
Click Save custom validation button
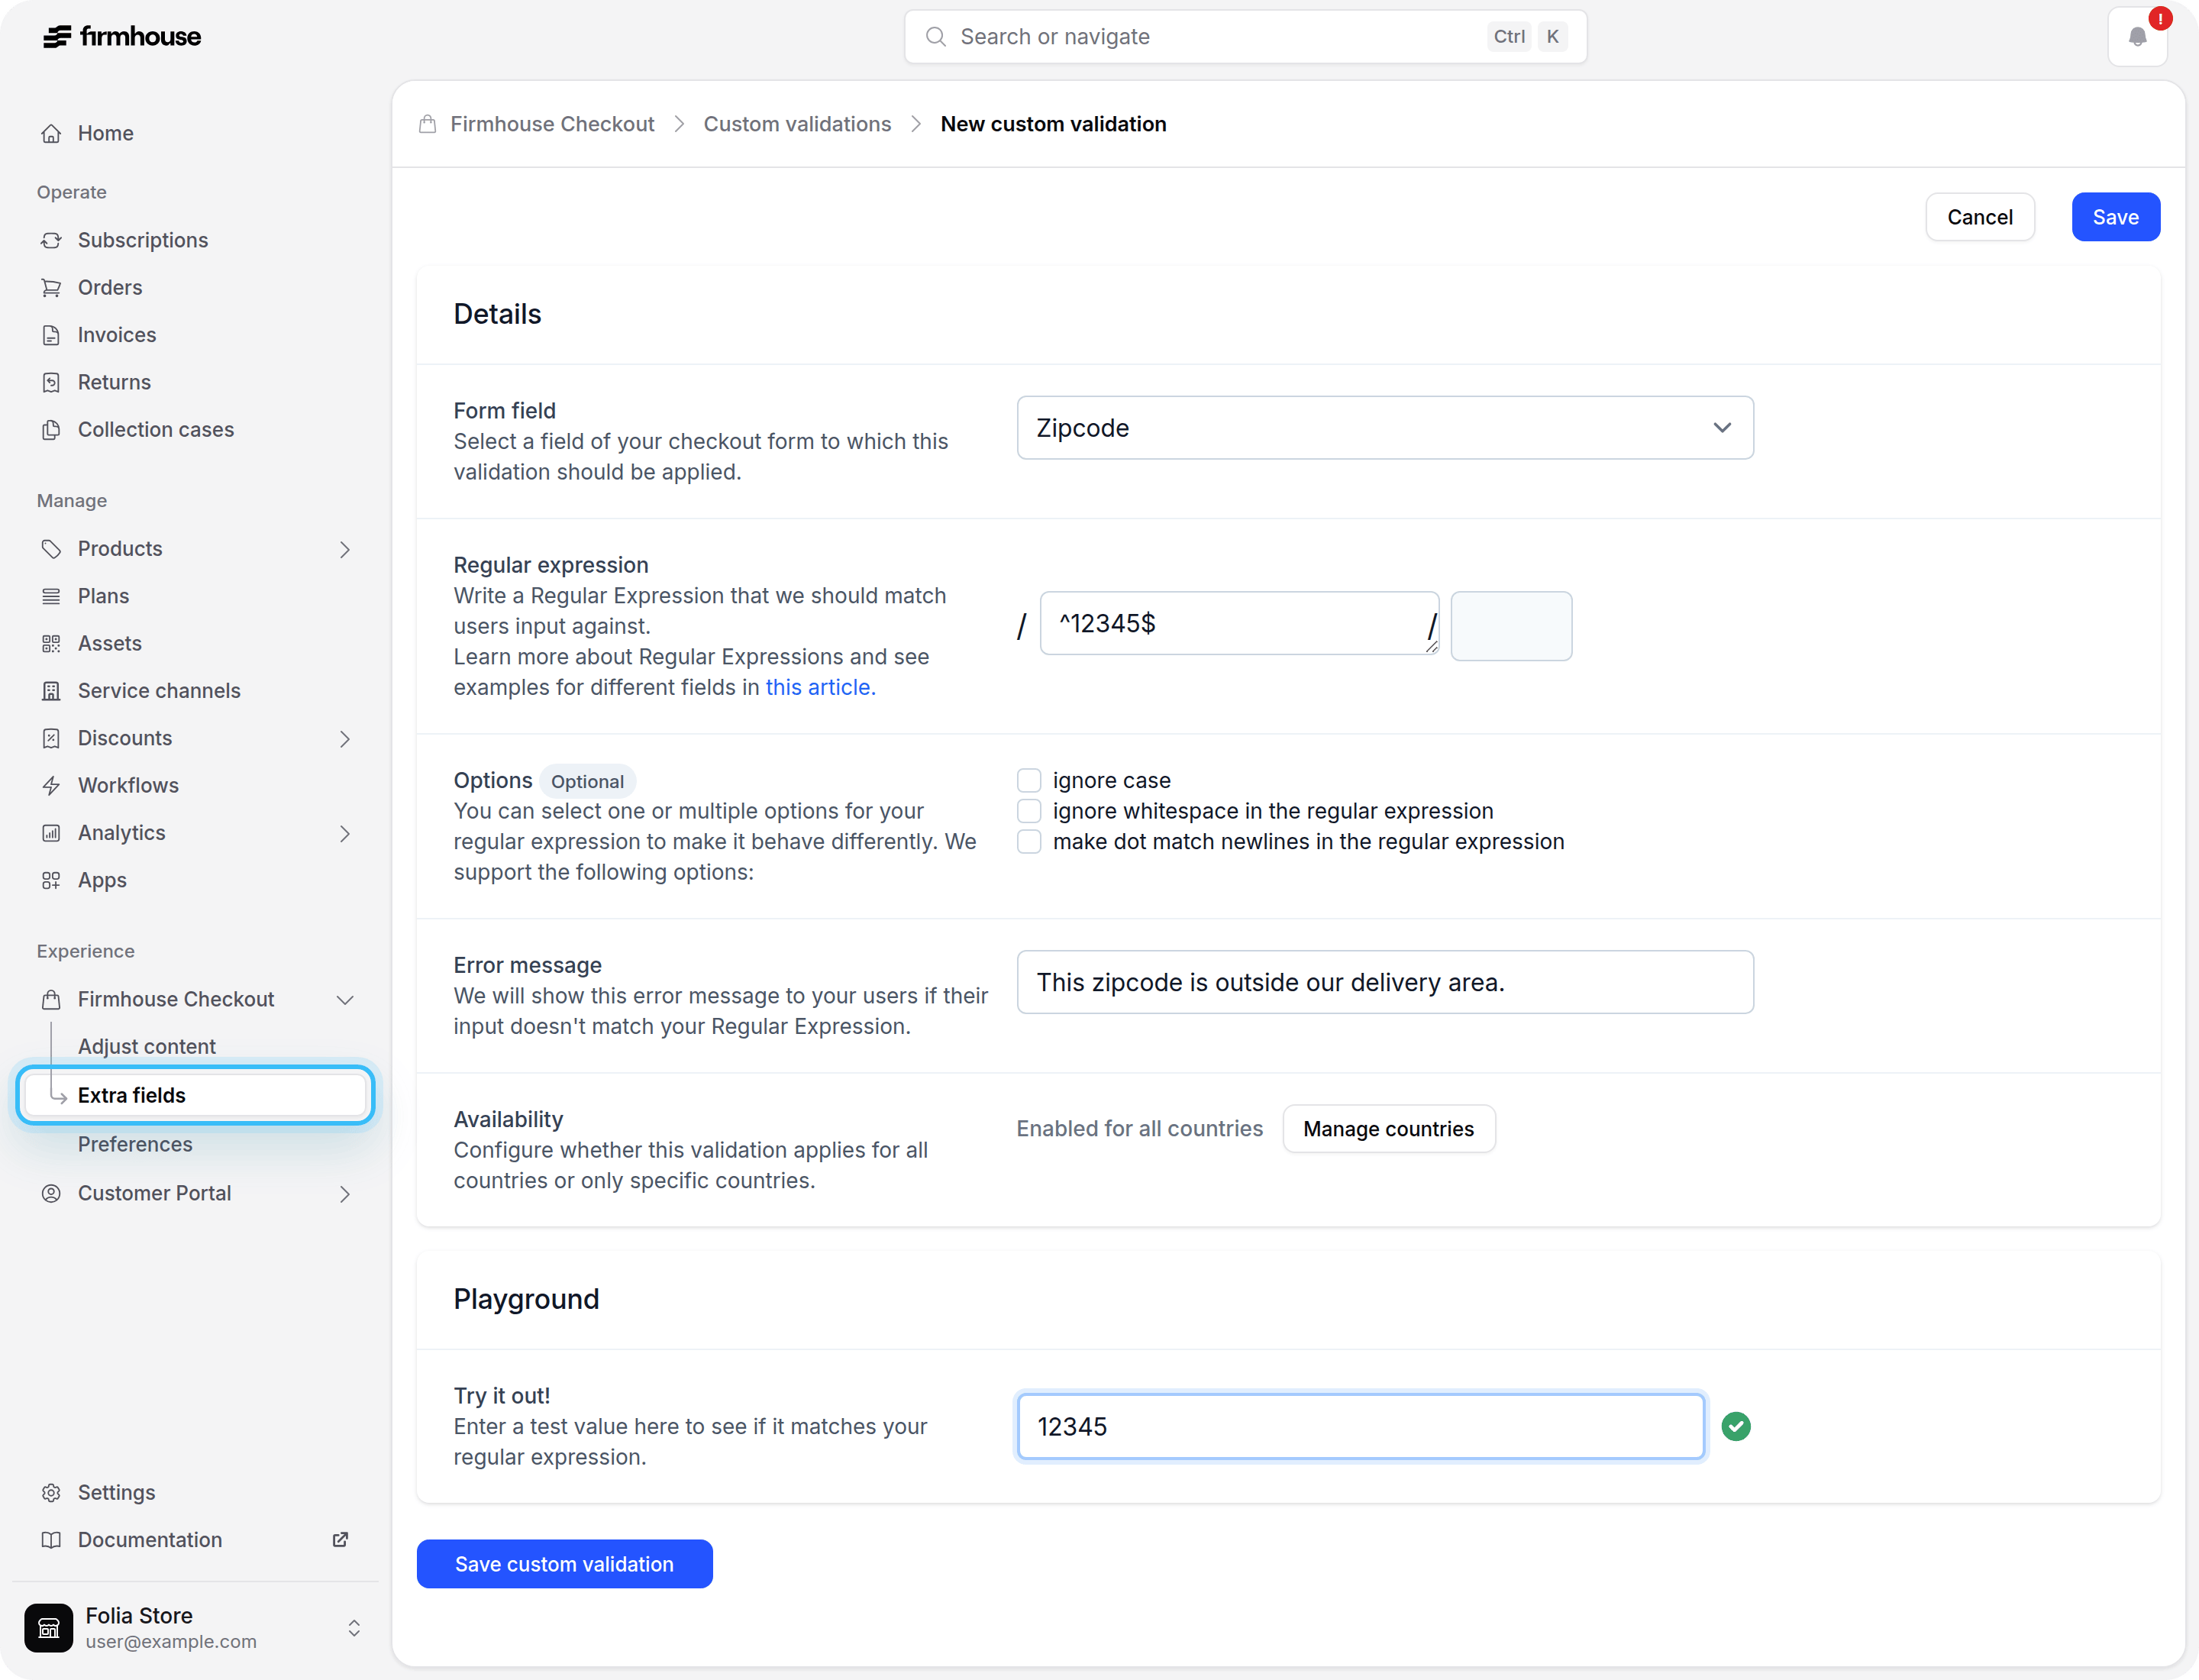[x=564, y=1564]
